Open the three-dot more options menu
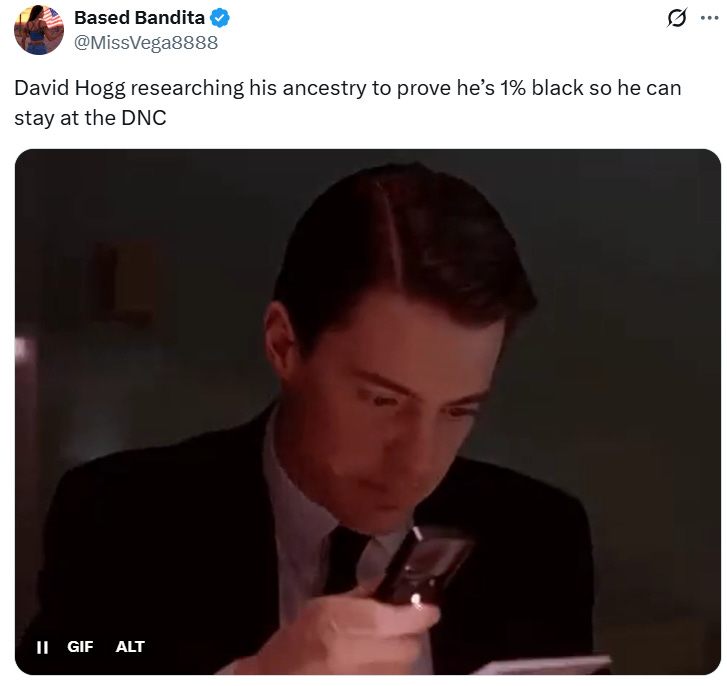This screenshot has height=686, width=727. pos(709,18)
